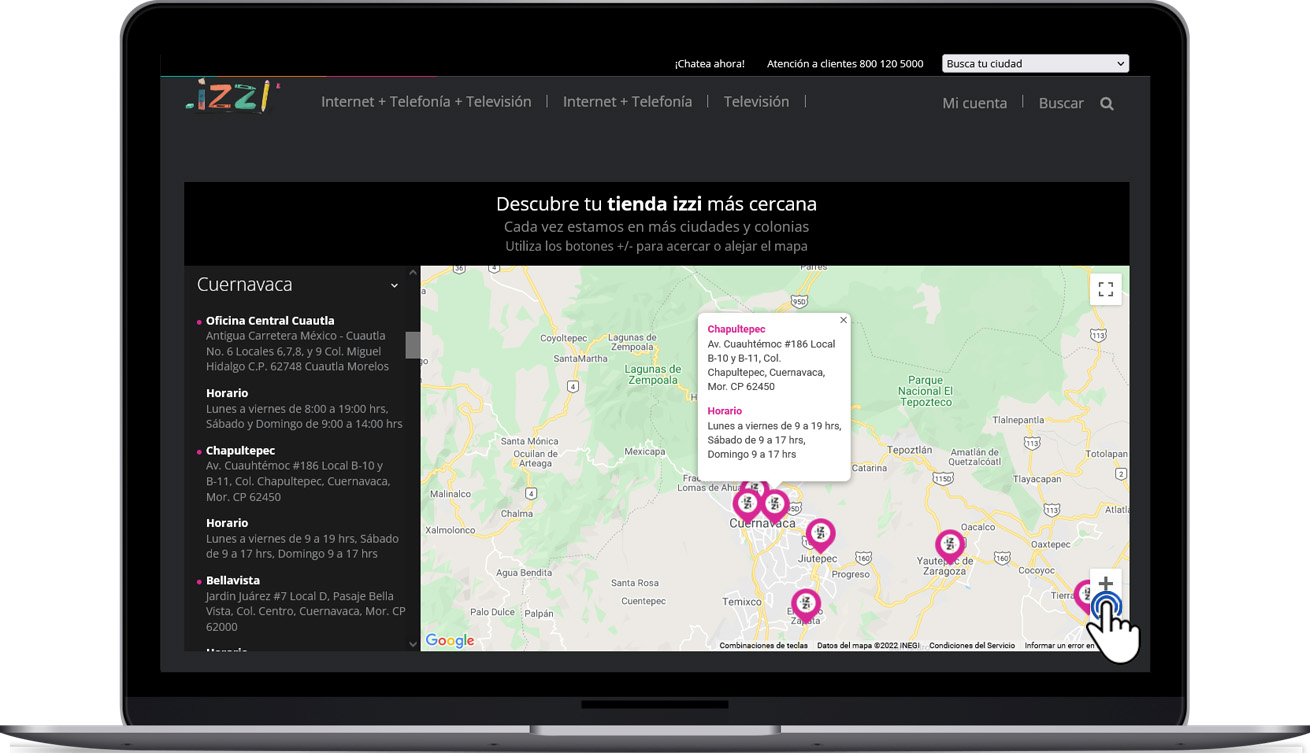Select Oficina Central Cuautla in store list
This screenshot has width=1310, height=754.
(270, 321)
